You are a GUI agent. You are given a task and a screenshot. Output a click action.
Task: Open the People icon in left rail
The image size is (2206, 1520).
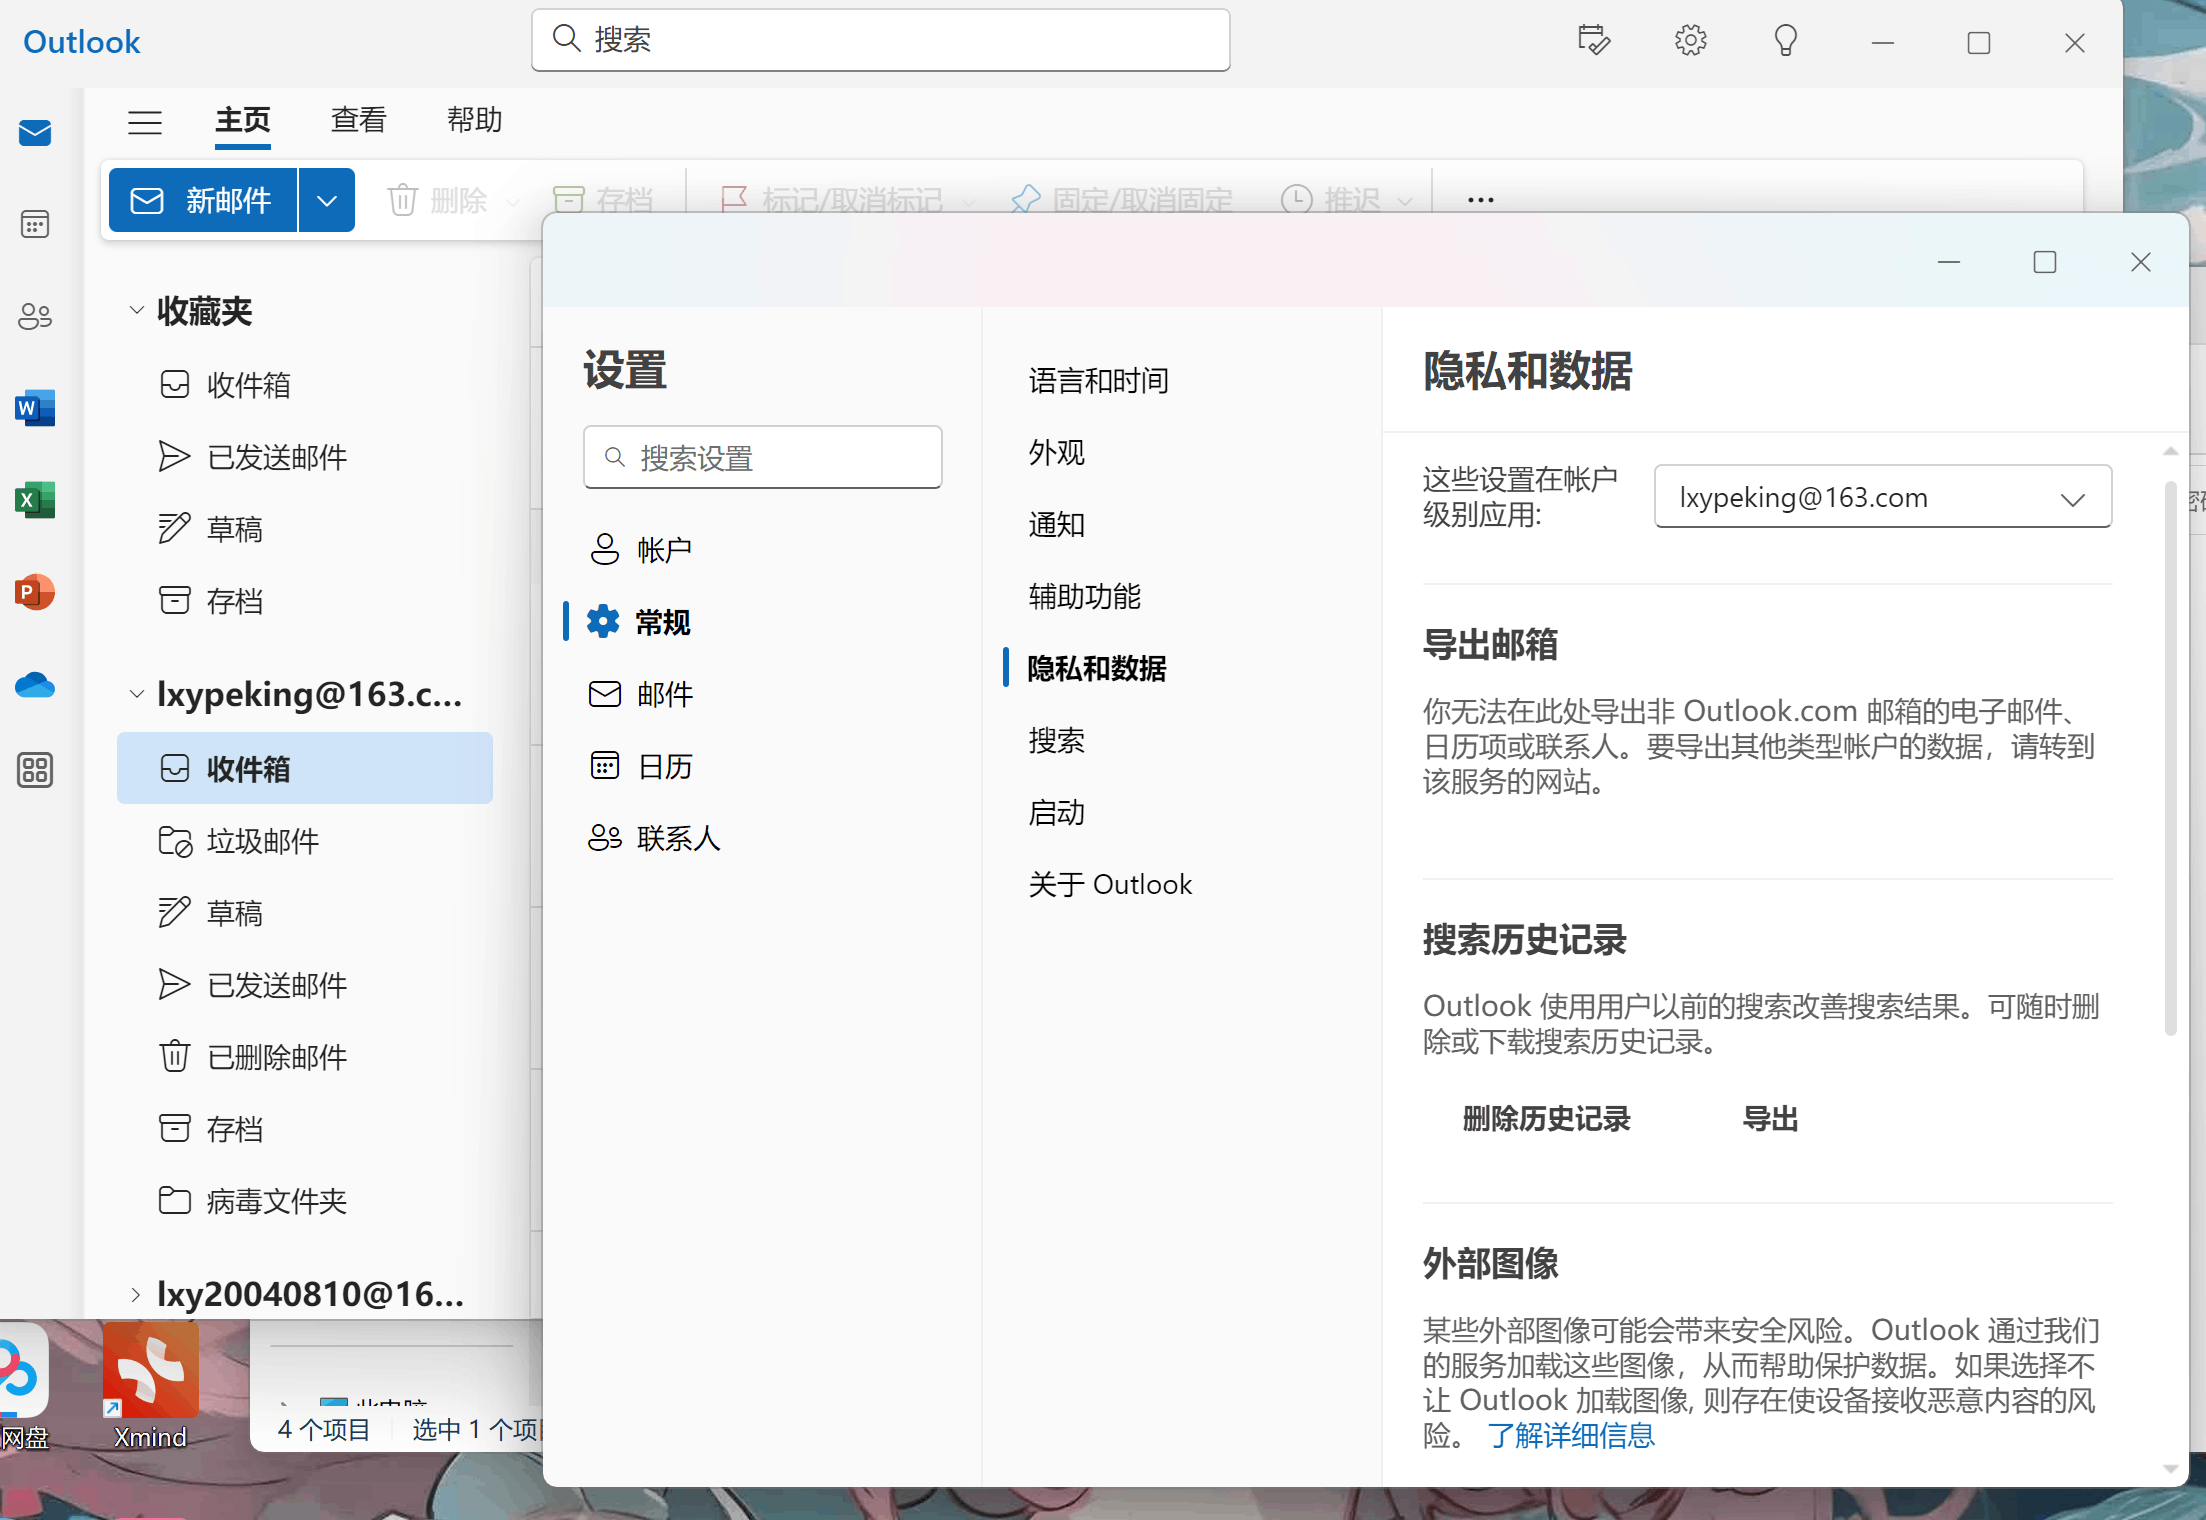point(35,317)
